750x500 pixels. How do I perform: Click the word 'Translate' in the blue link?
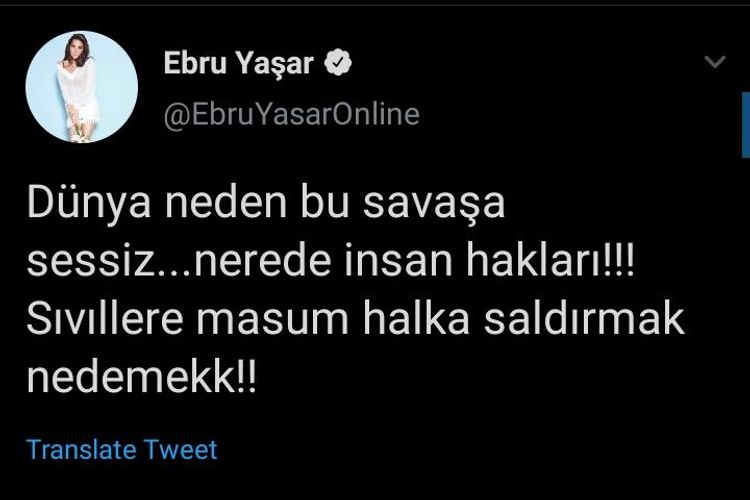pos(81,449)
